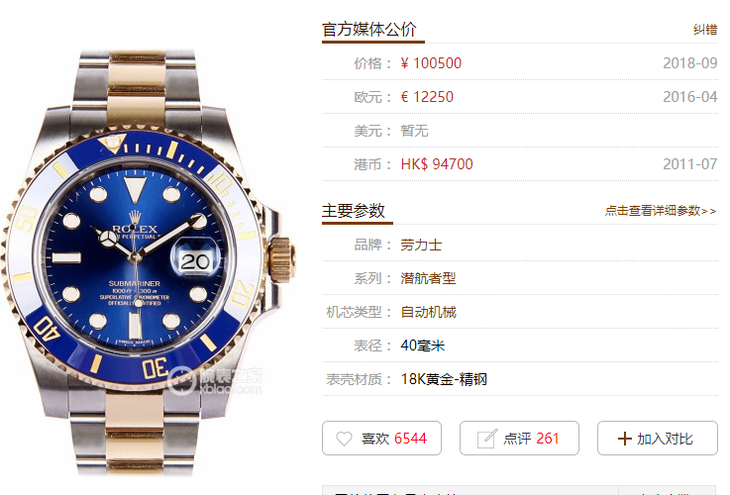
Task: Open the Rolex Submariner watch image
Action: point(148,263)
